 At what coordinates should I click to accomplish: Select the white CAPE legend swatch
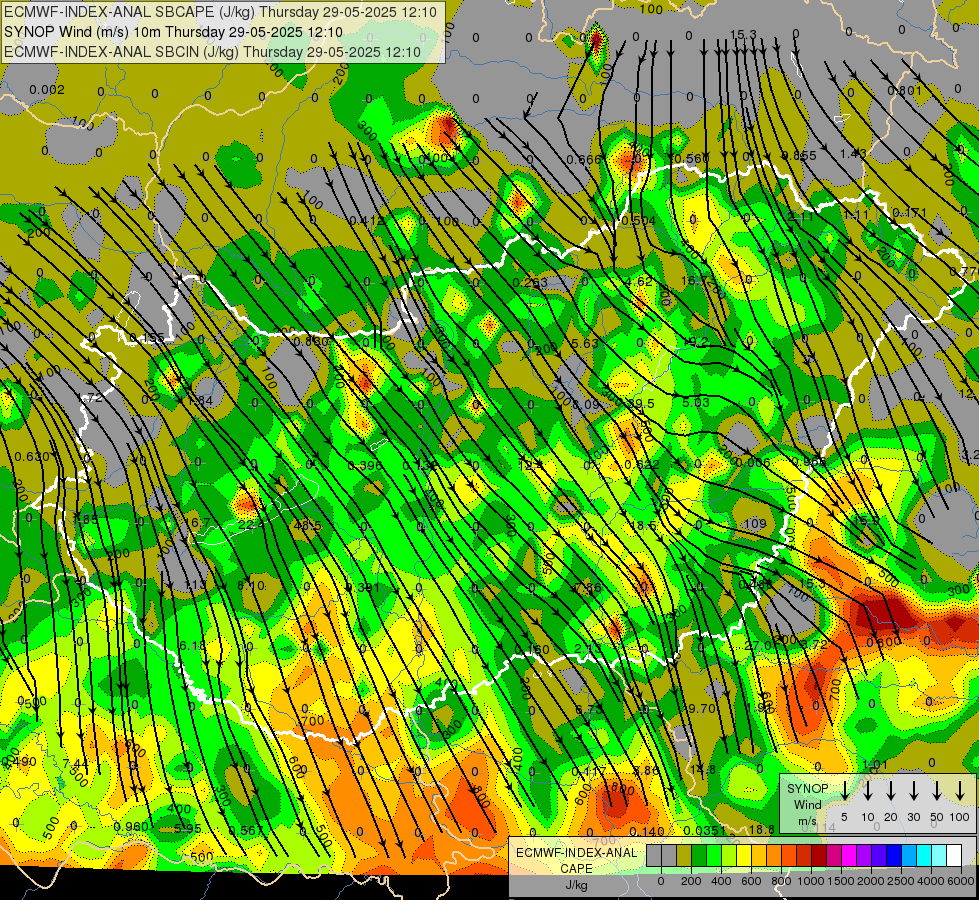click(x=954, y=856)
